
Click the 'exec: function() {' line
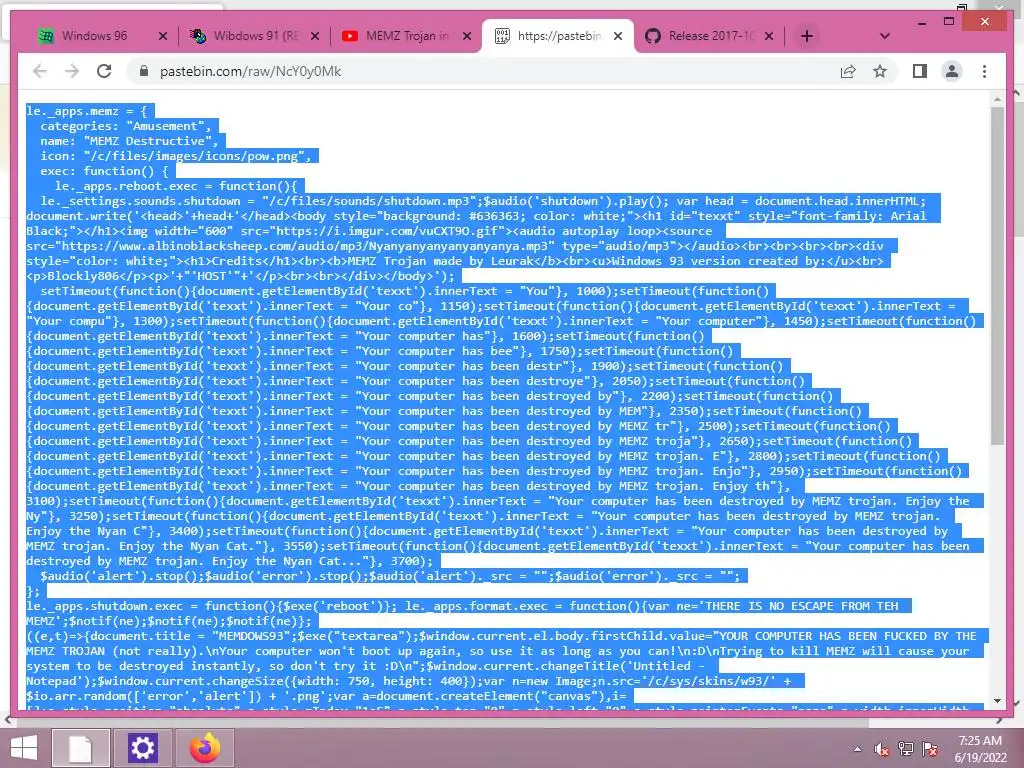[104, 171]
